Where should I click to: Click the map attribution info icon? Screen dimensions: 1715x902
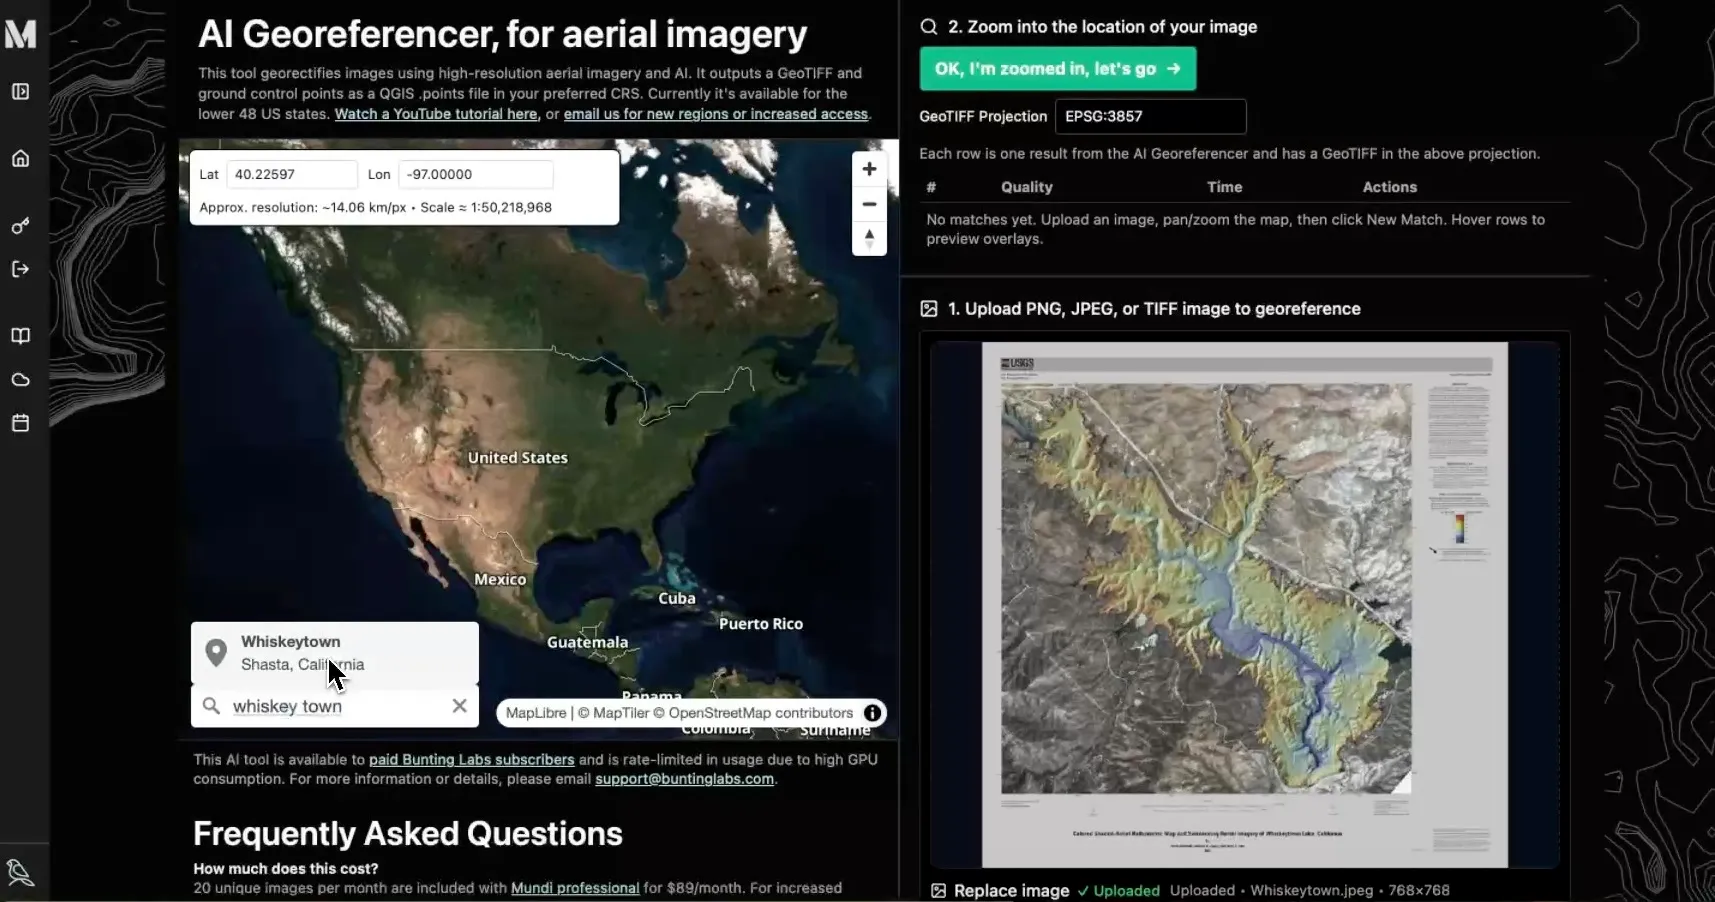pos(872,713)
